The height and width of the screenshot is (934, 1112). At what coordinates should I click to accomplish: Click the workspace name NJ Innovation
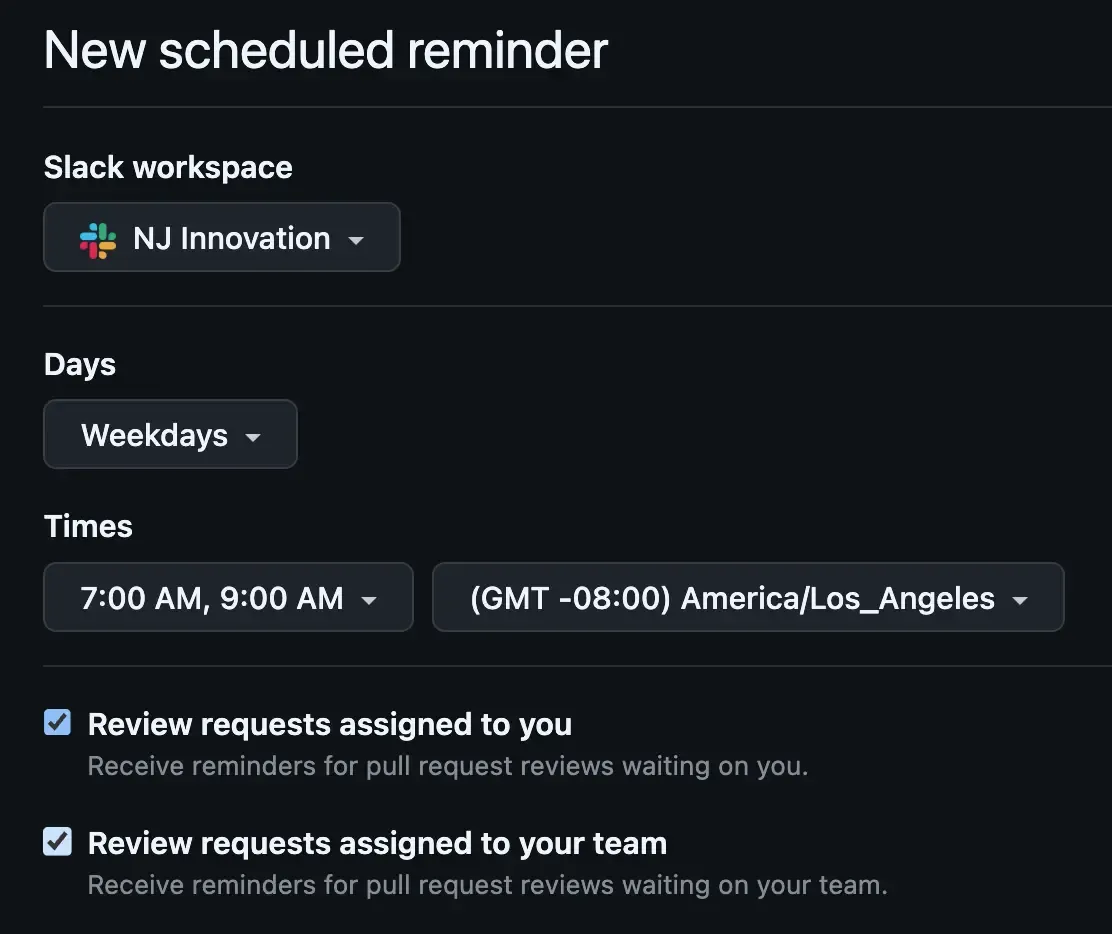[231, 238]
